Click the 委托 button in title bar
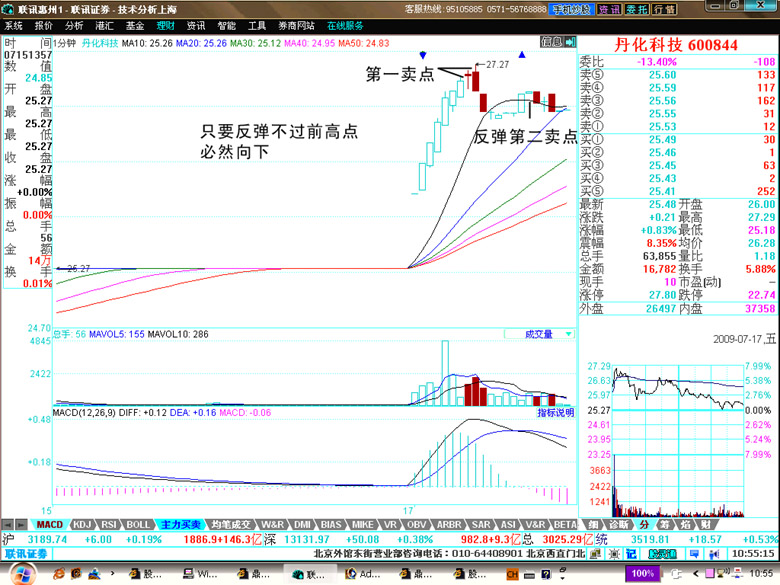This screenshot has height=585, width=780. [x=637, y=9]
